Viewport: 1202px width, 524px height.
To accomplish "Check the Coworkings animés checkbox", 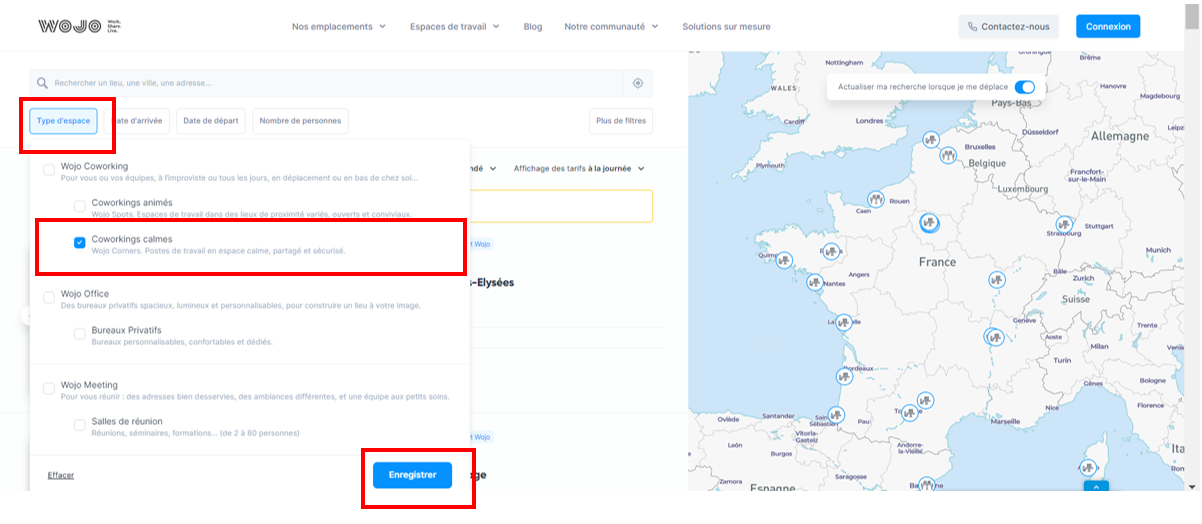I will [80, 207].
